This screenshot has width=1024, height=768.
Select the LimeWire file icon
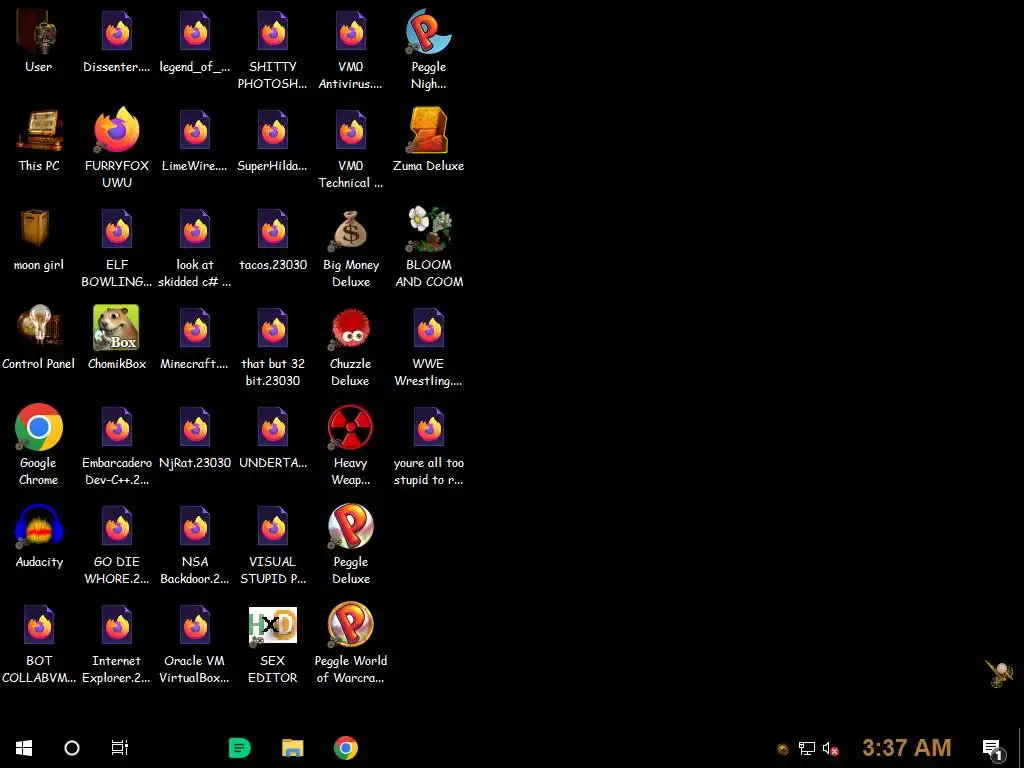pos(195,130)
